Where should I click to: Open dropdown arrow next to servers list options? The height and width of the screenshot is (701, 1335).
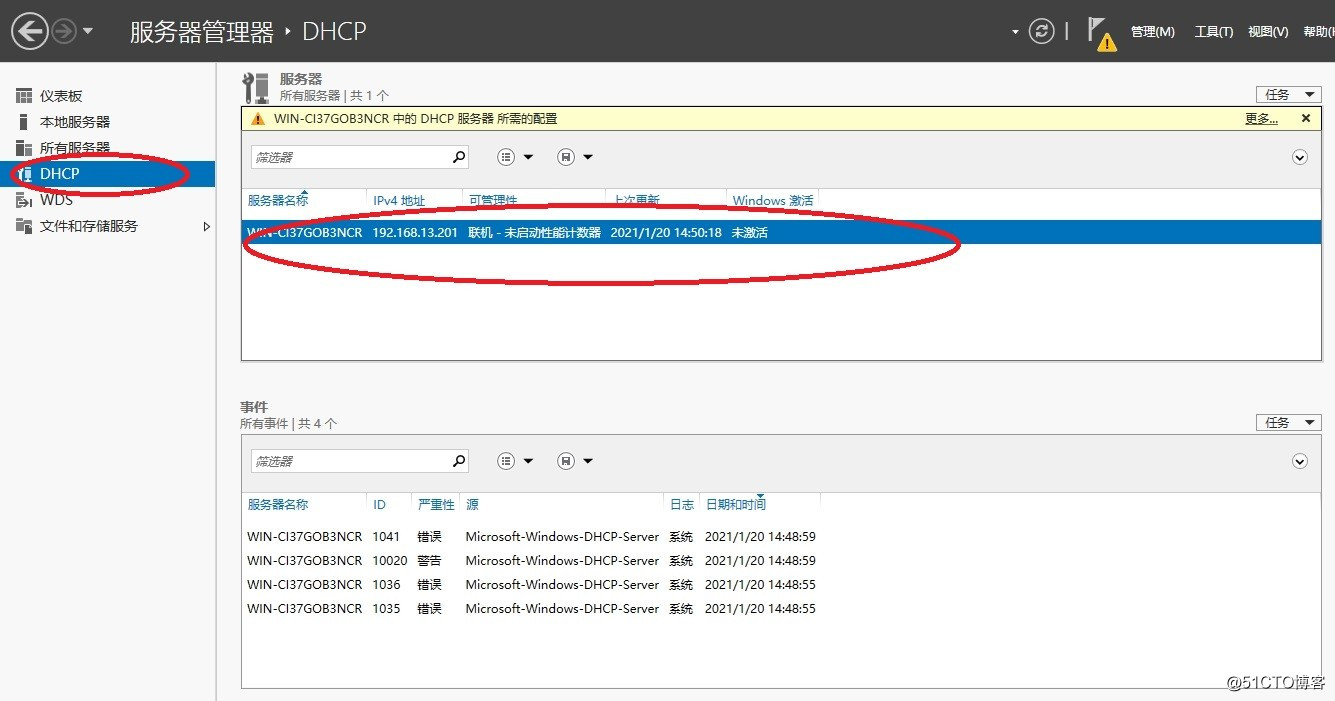click(528, 157)
